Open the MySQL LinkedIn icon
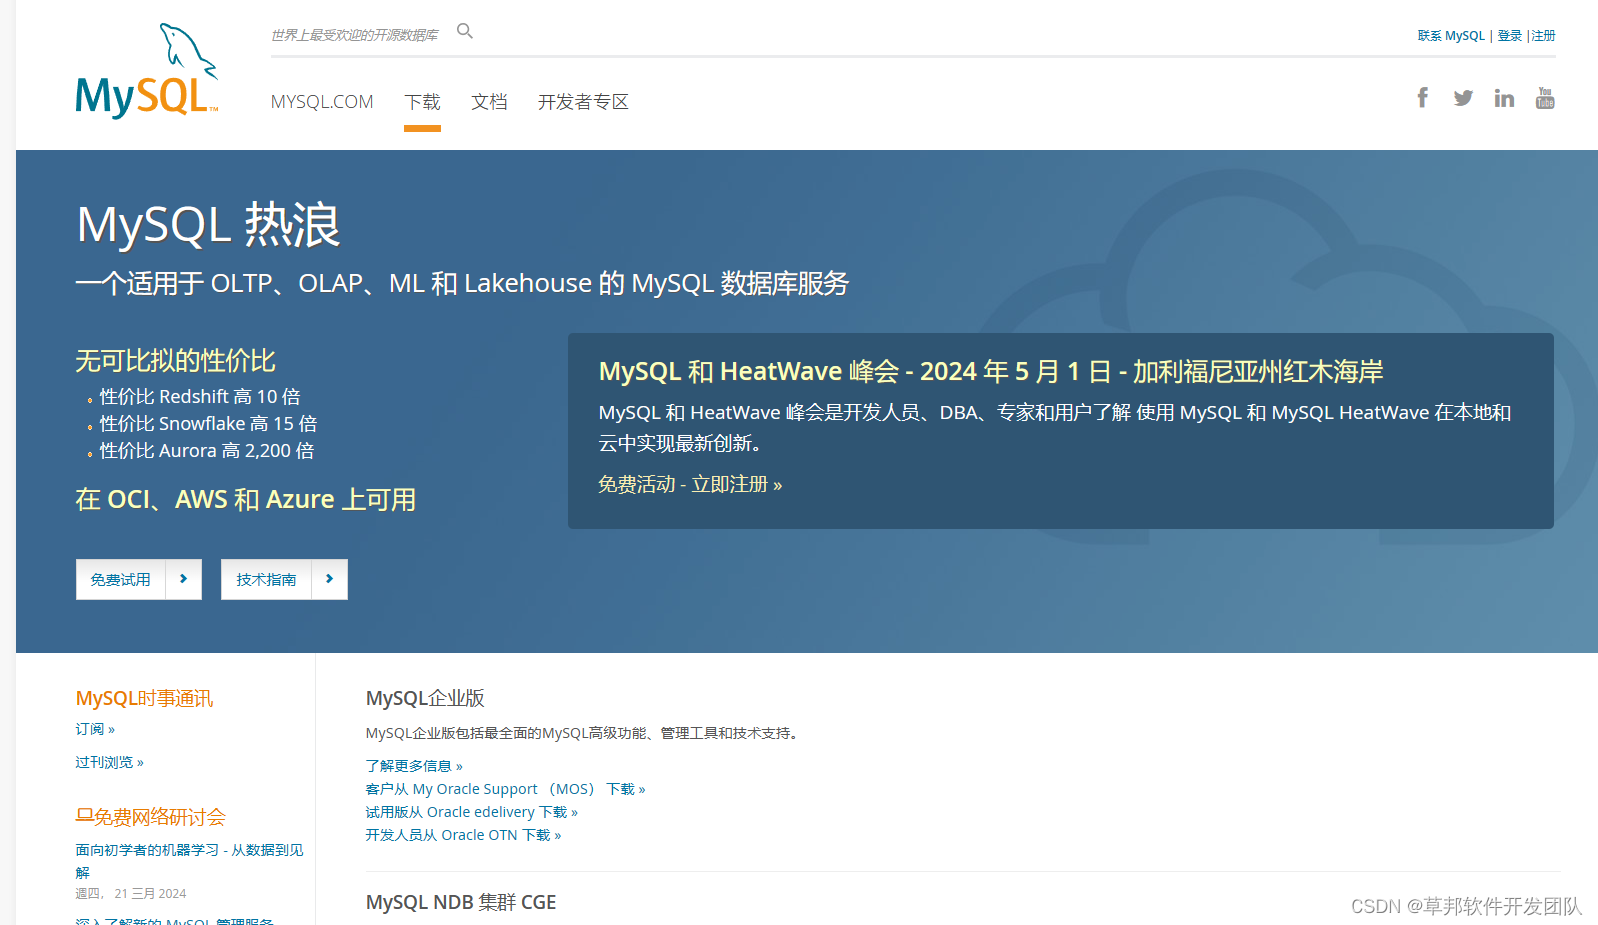 click(x=1504, y=98)
